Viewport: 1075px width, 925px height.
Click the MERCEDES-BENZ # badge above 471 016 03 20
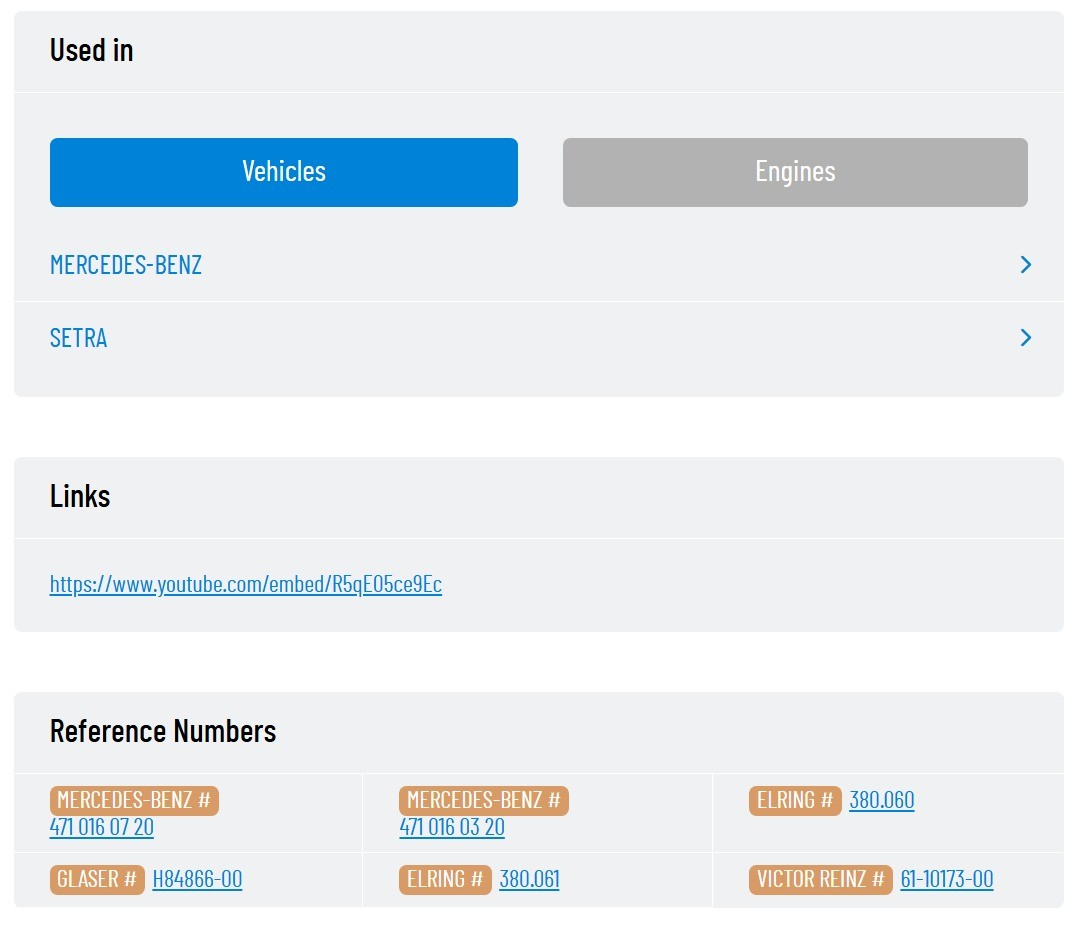click(484, 800)
